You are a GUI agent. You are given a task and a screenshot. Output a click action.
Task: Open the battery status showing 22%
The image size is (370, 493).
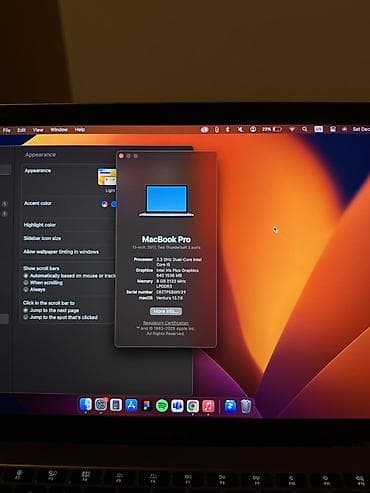(x=271, y=129)
